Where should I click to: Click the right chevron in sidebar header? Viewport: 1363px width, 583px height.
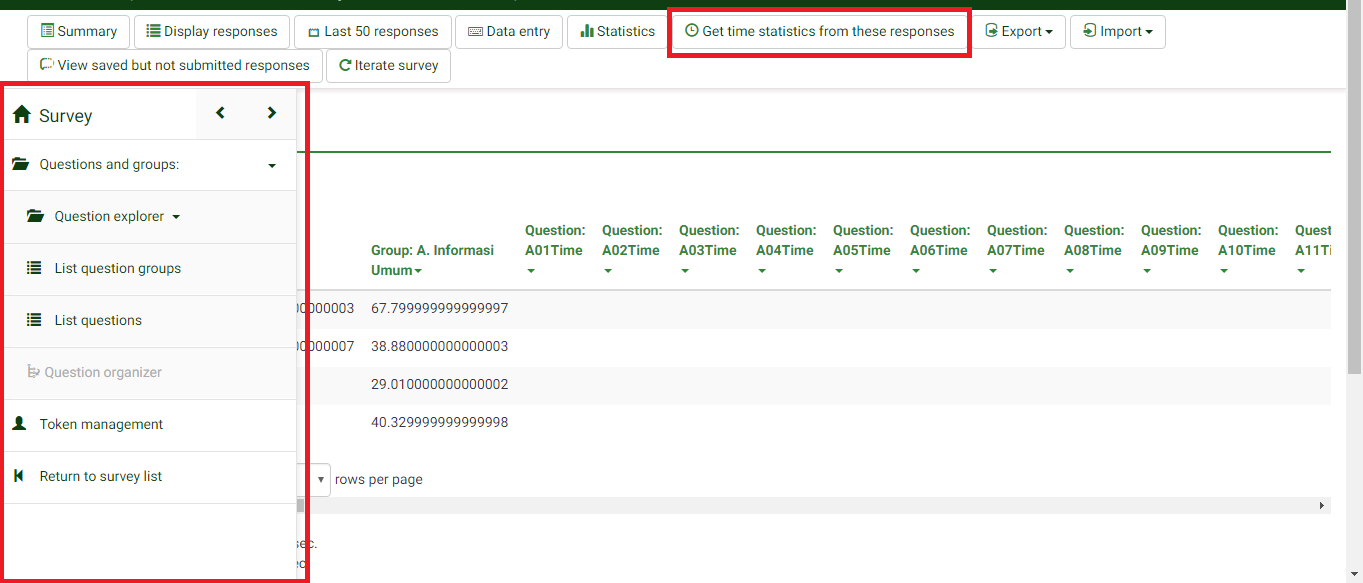[271, 113]
